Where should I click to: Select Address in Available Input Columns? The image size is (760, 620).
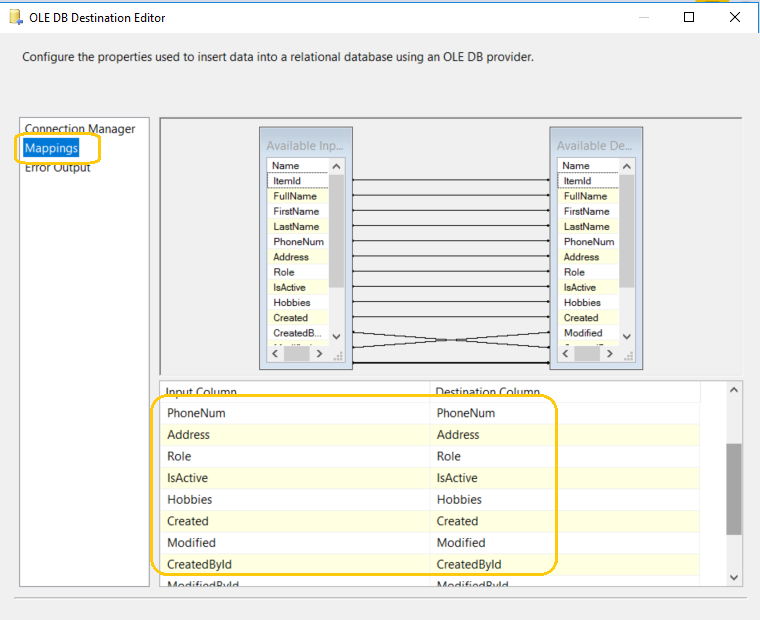tap(298, 257)
